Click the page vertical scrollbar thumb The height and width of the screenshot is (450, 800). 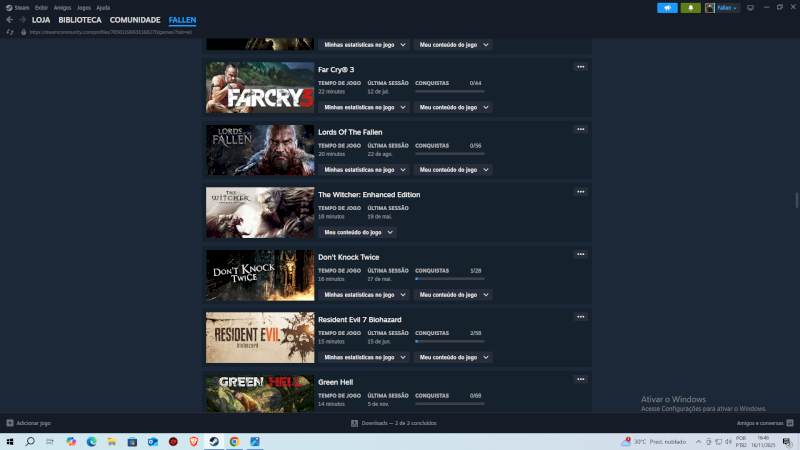tap(796, 200)
